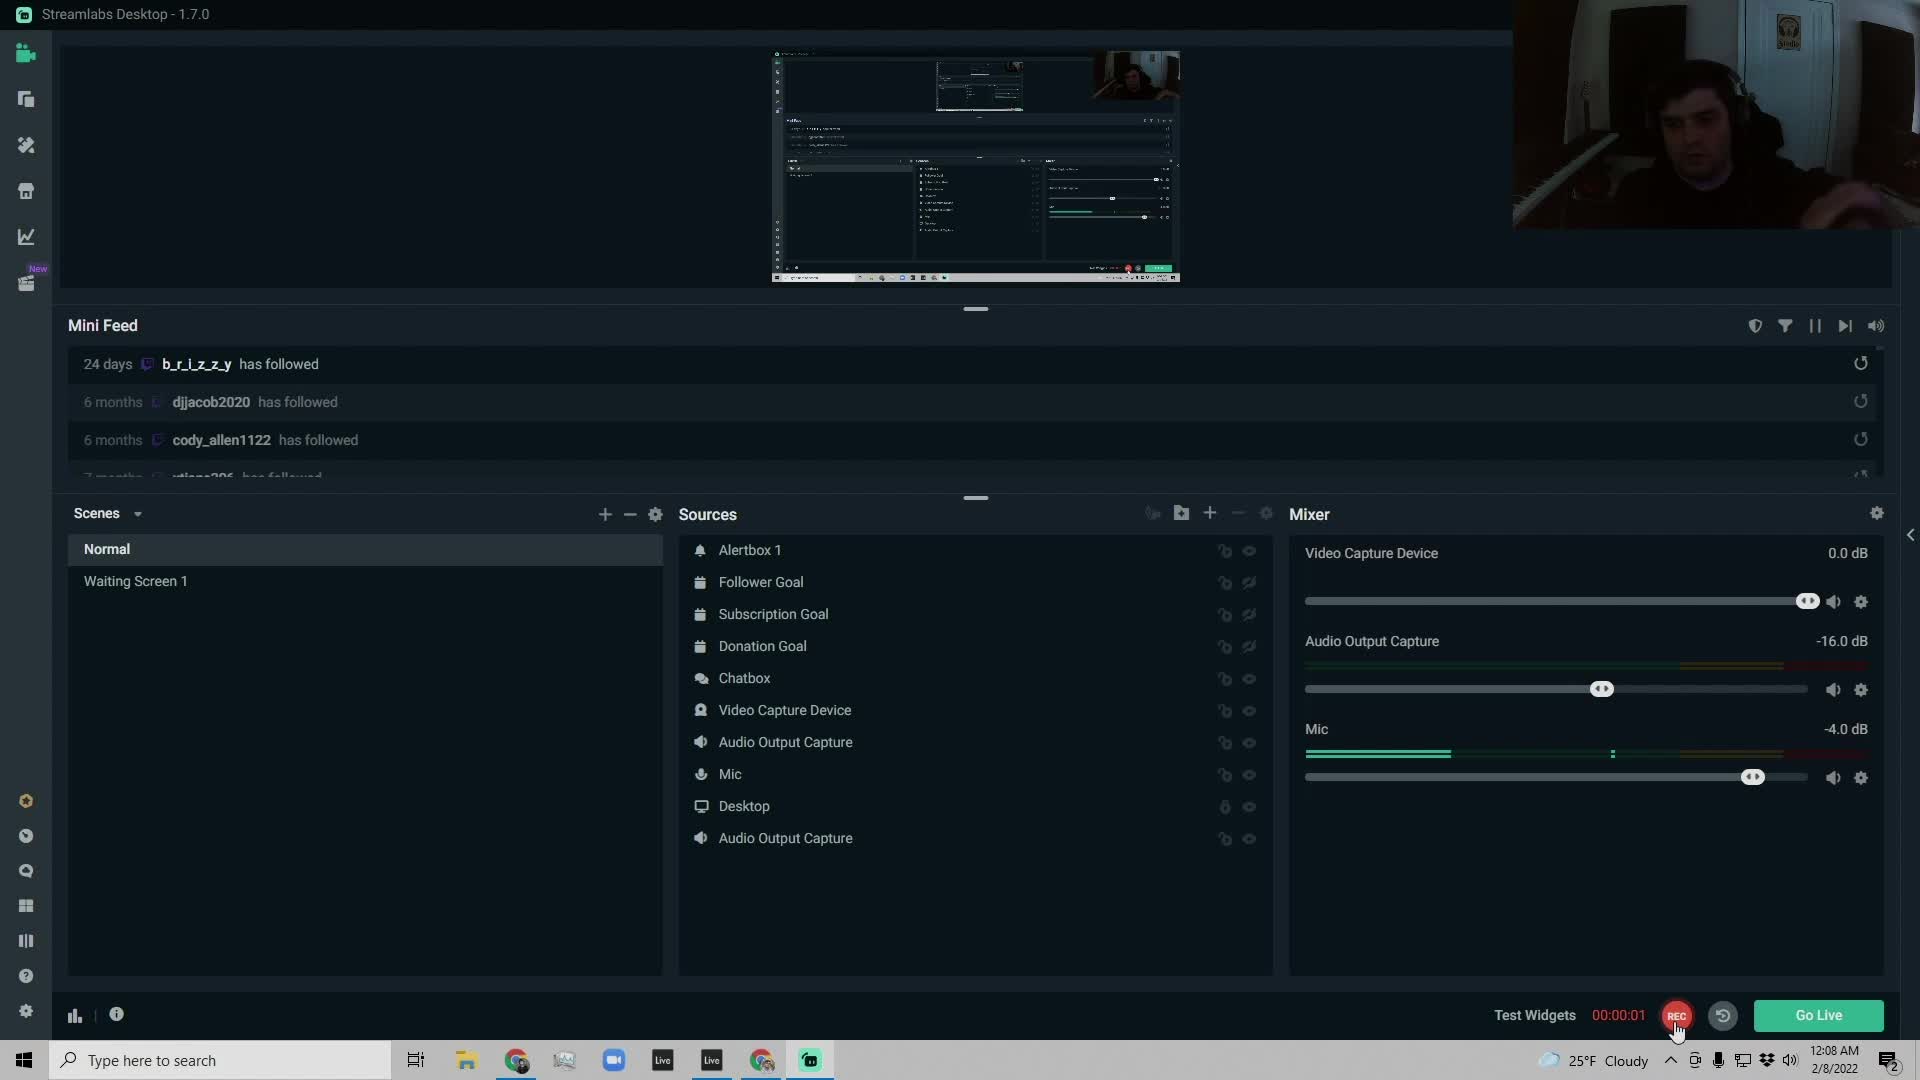The width and height of the screenshot is (1920, 1080).
Task: Open the Studio Mode columns icon
Action: coord(26,941)
